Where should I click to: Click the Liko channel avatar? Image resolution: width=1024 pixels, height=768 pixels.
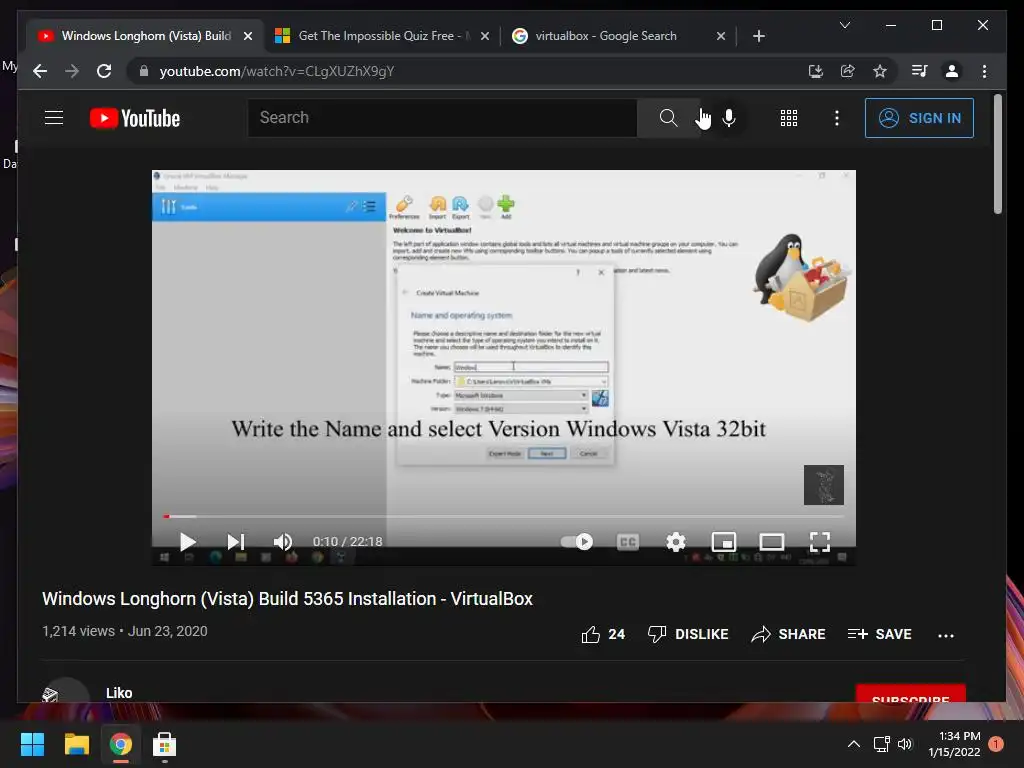(65, 691)
